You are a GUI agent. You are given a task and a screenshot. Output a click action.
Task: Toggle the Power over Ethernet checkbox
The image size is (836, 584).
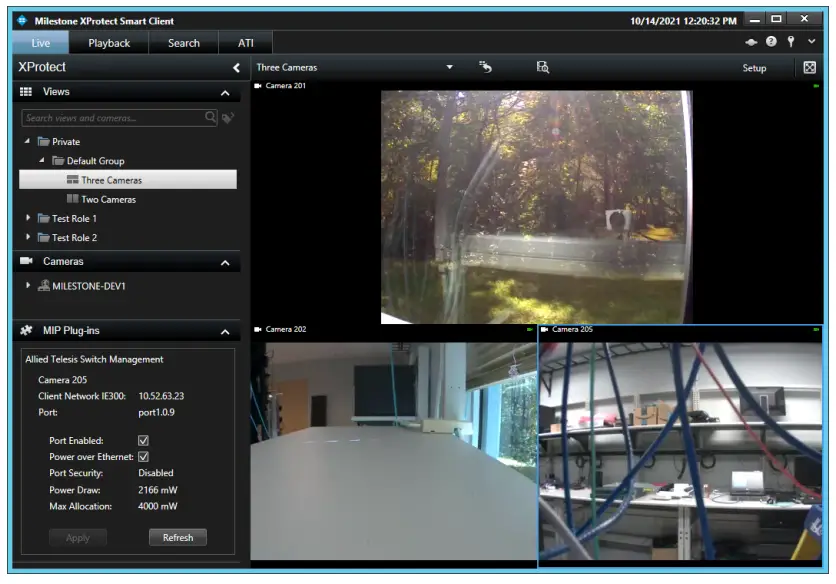point(143,457)
